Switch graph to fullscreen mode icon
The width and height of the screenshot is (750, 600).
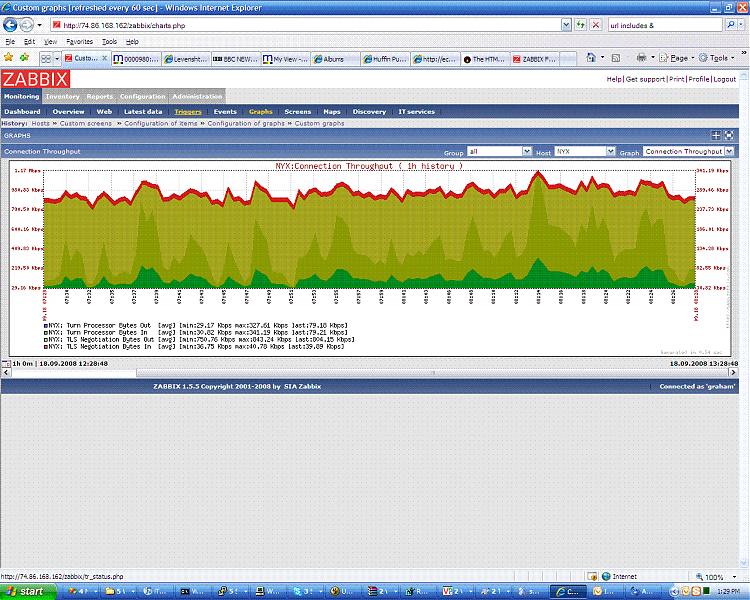[730, 134]
